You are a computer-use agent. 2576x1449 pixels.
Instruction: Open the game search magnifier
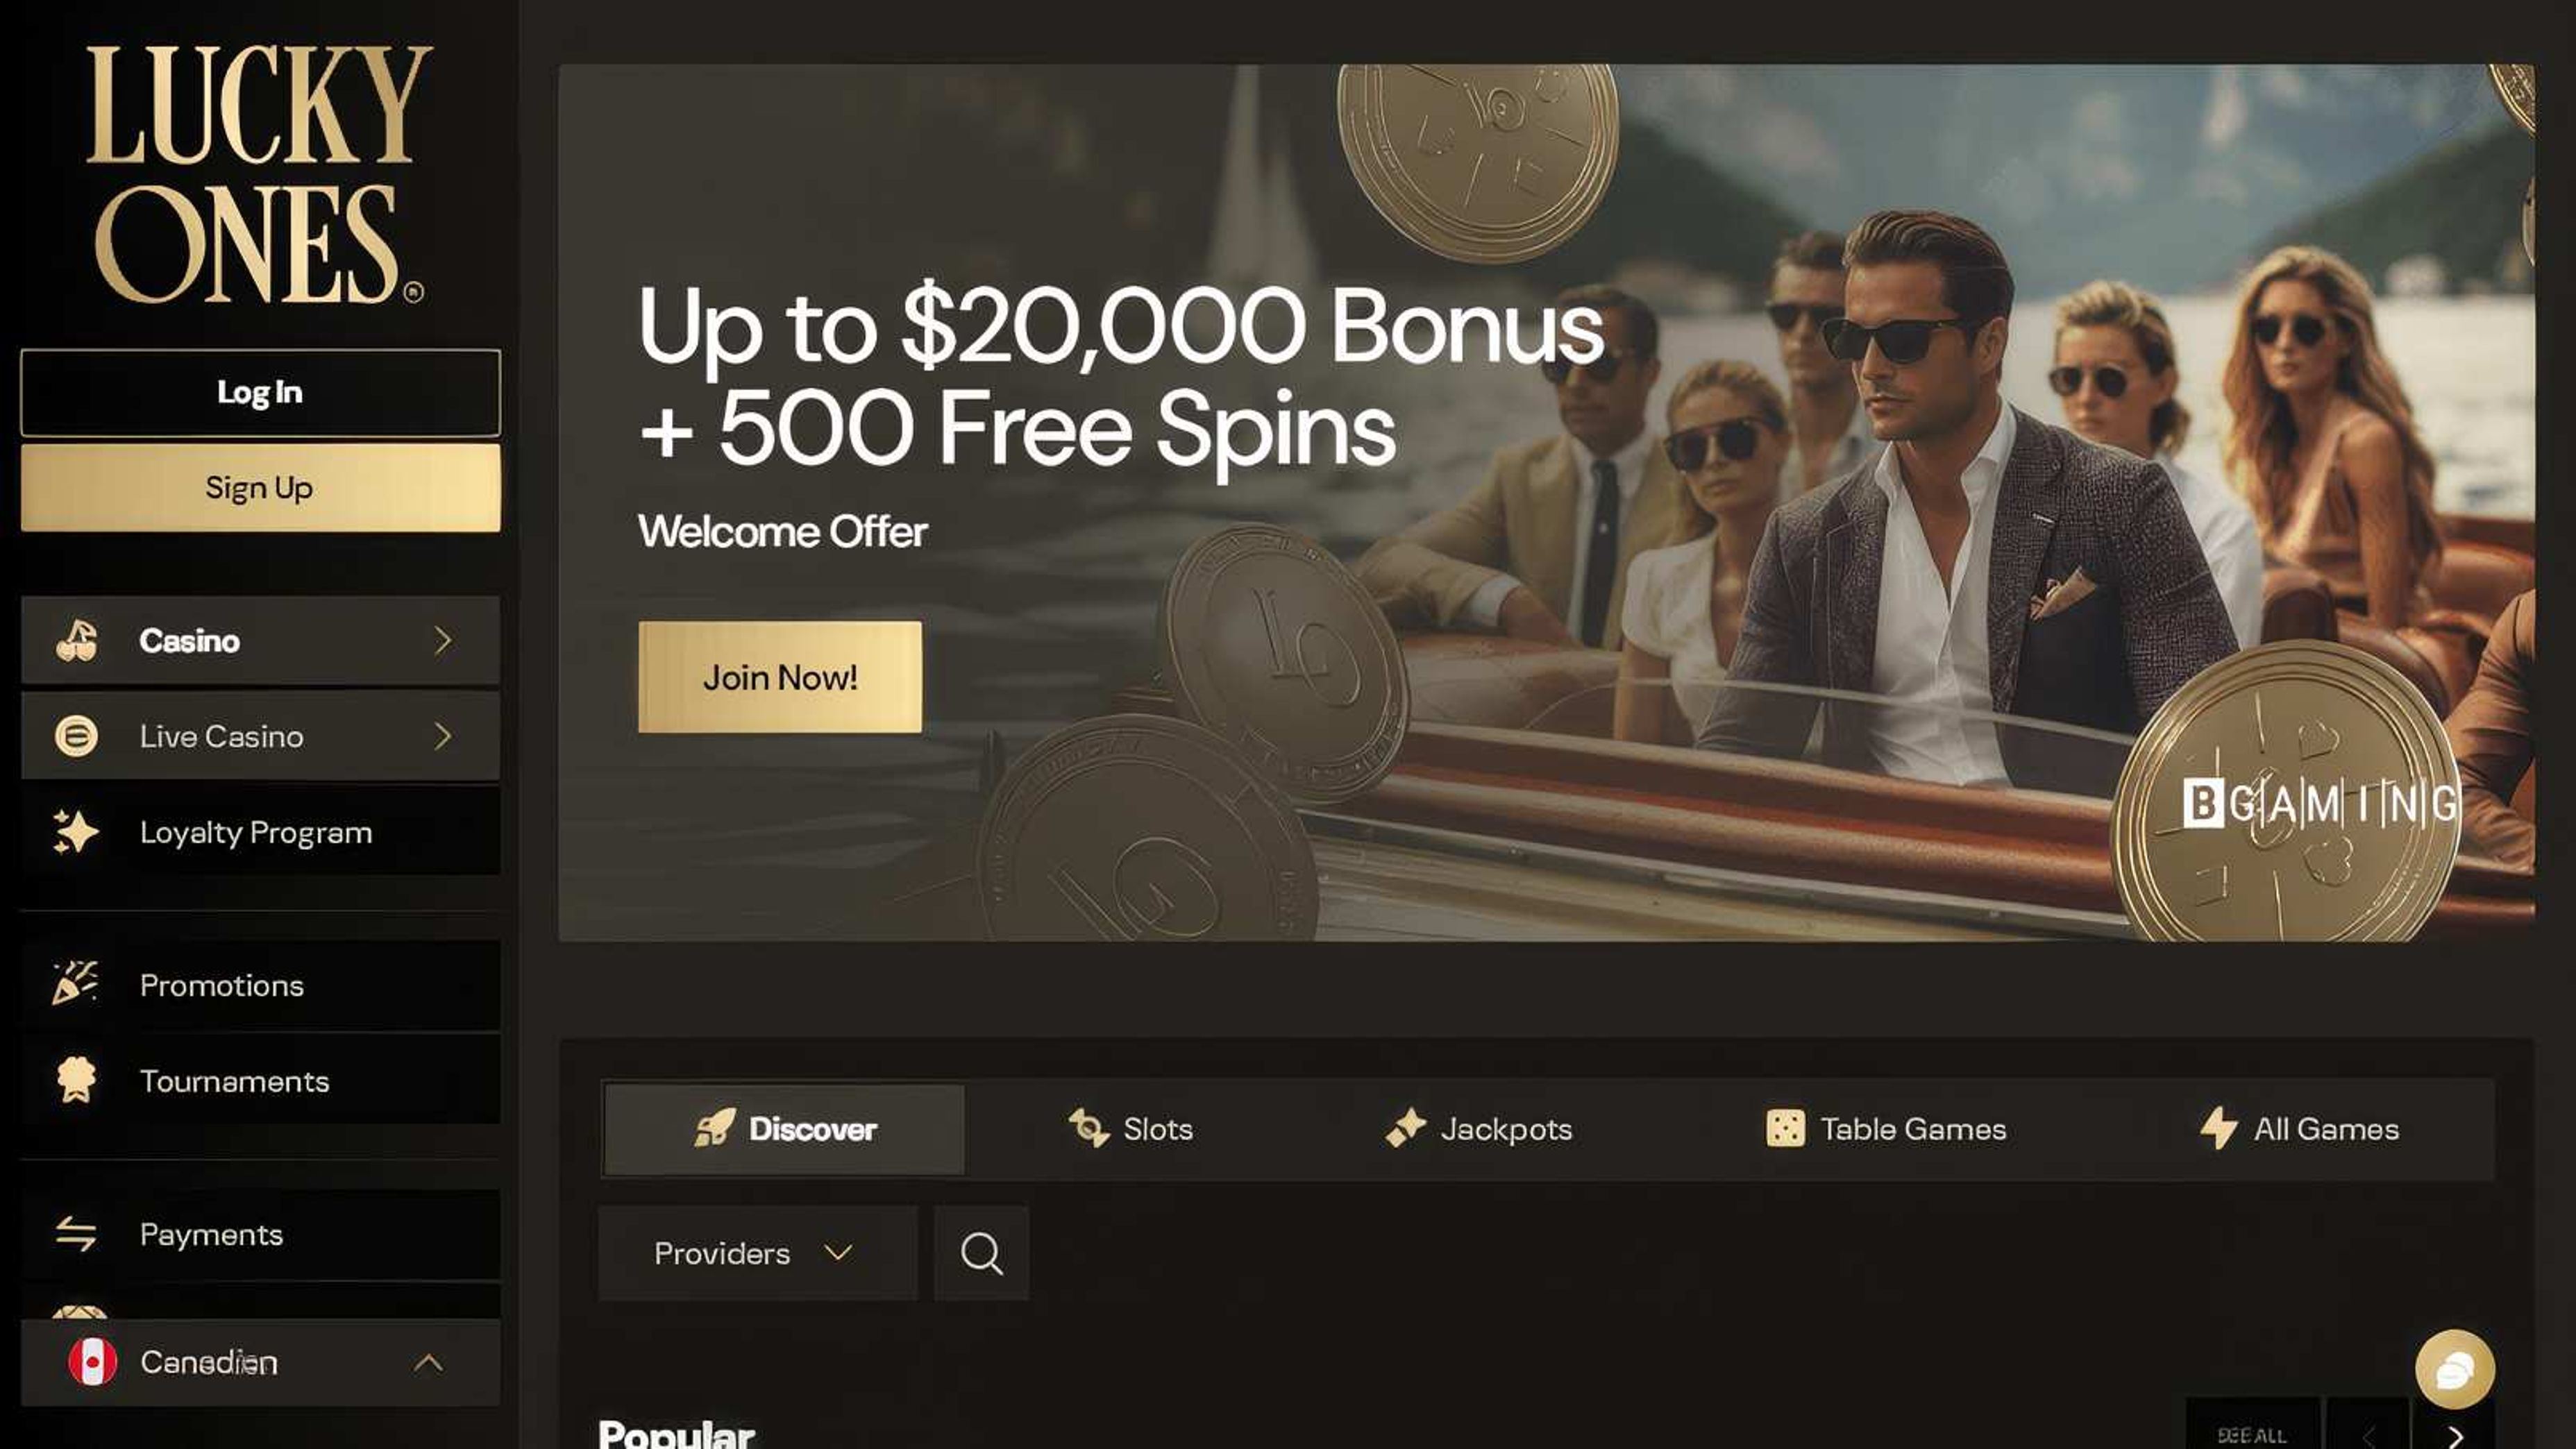click(x=981, y=1253)
